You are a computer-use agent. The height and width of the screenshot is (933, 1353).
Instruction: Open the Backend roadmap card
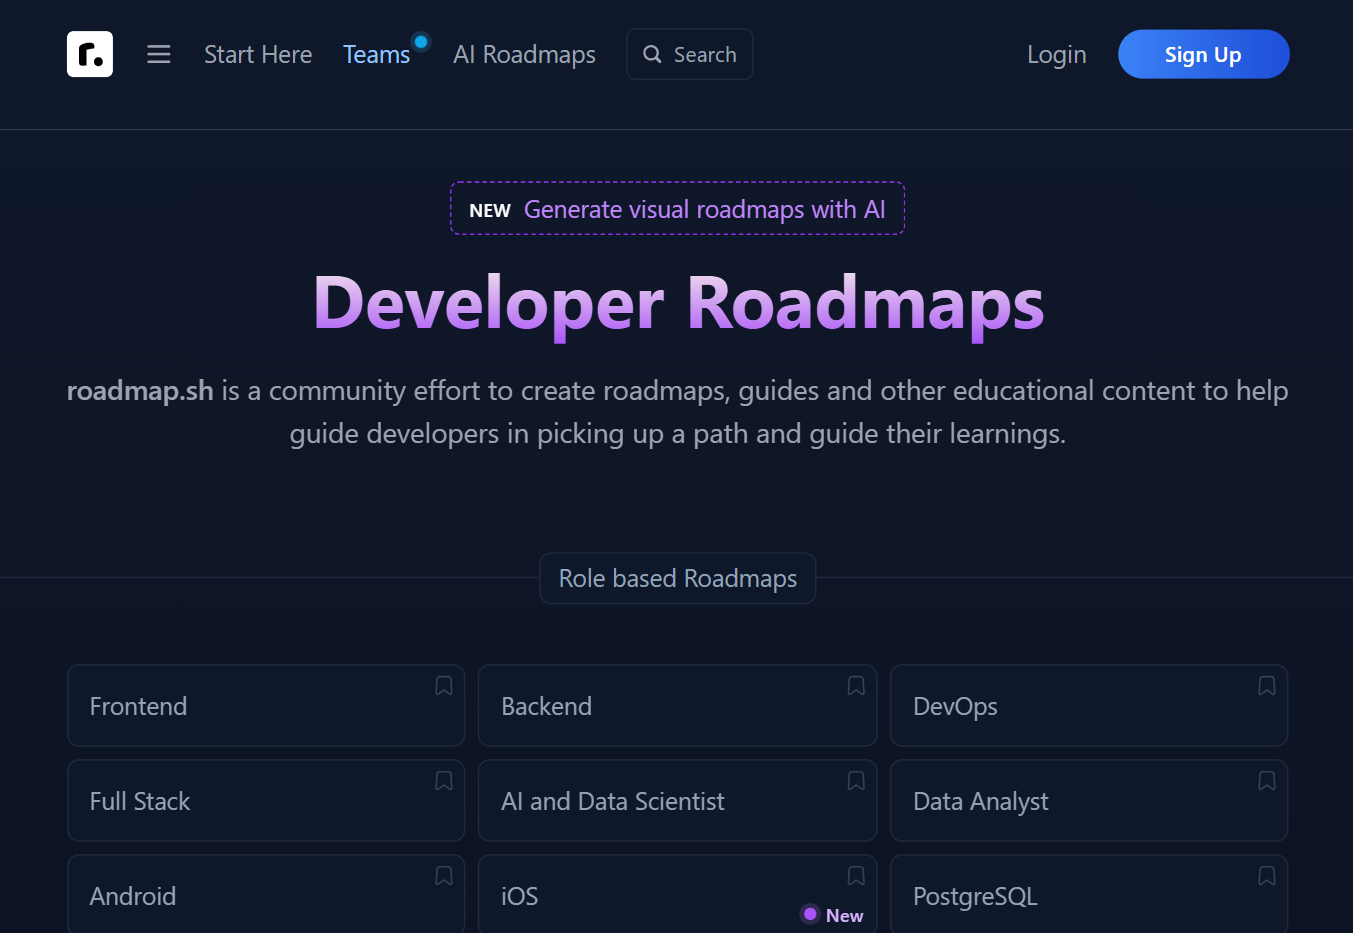tap(678, 706)
